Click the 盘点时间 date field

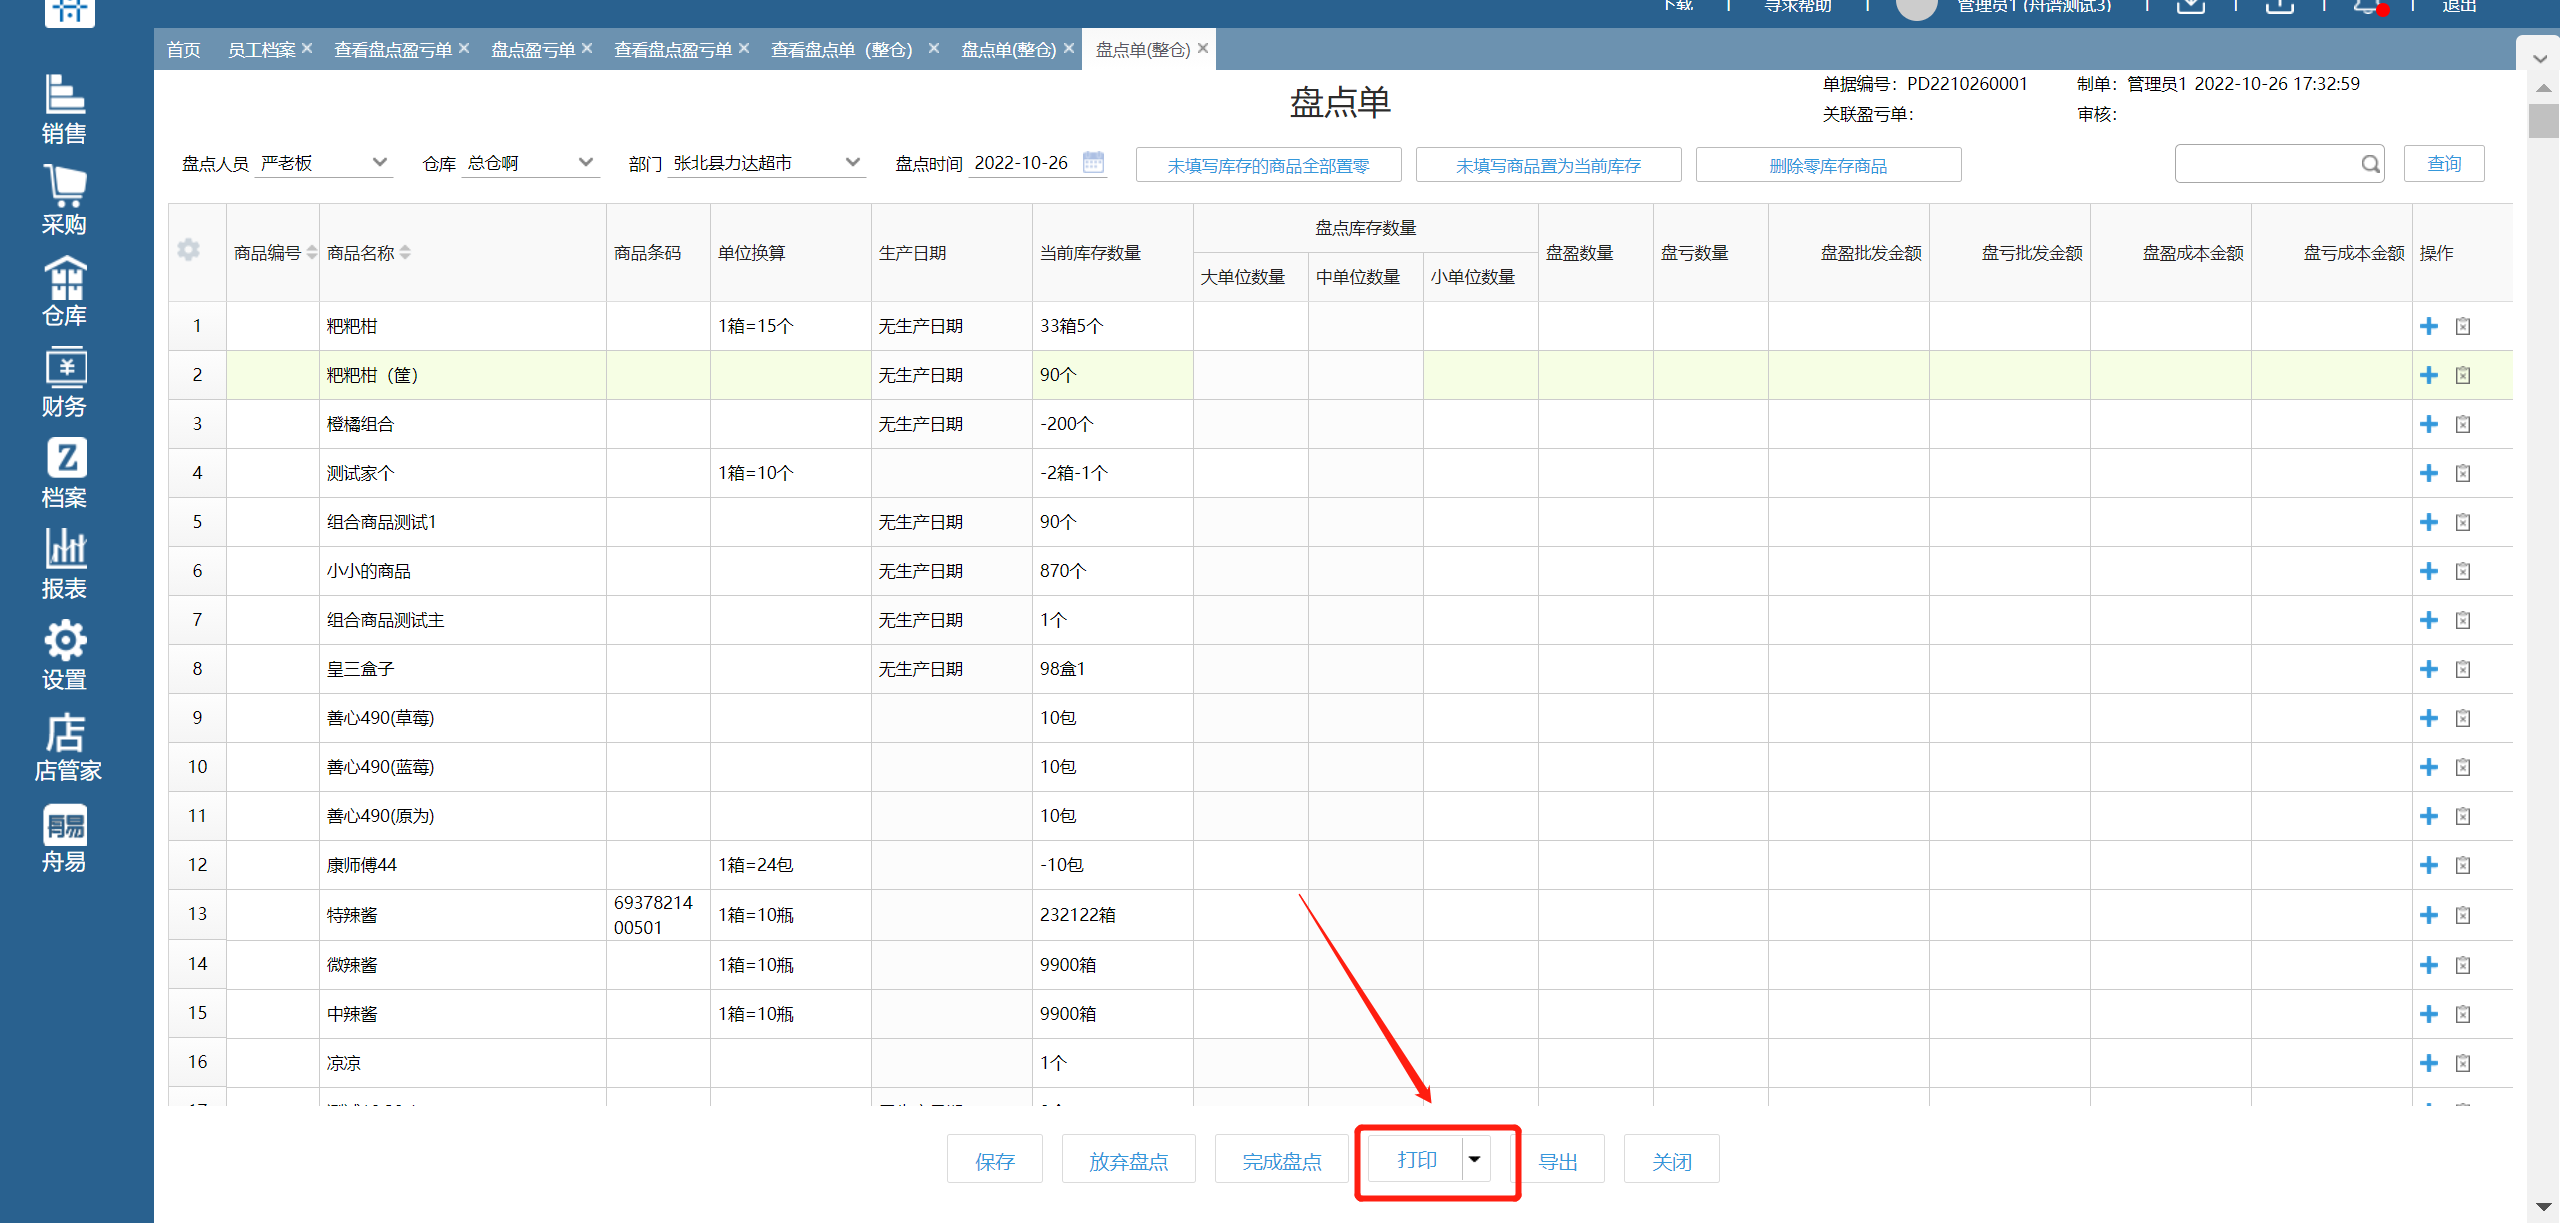pos(1022,162)
